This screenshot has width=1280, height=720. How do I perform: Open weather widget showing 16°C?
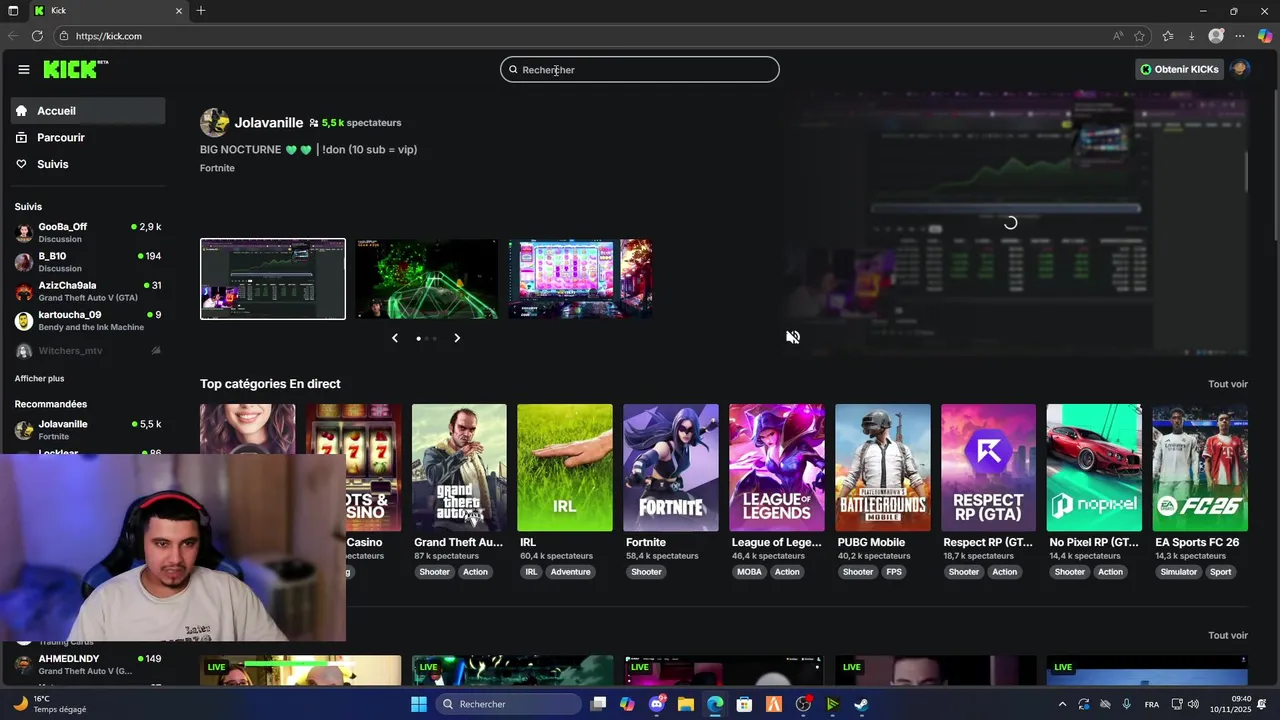click(x=50, y=704)
